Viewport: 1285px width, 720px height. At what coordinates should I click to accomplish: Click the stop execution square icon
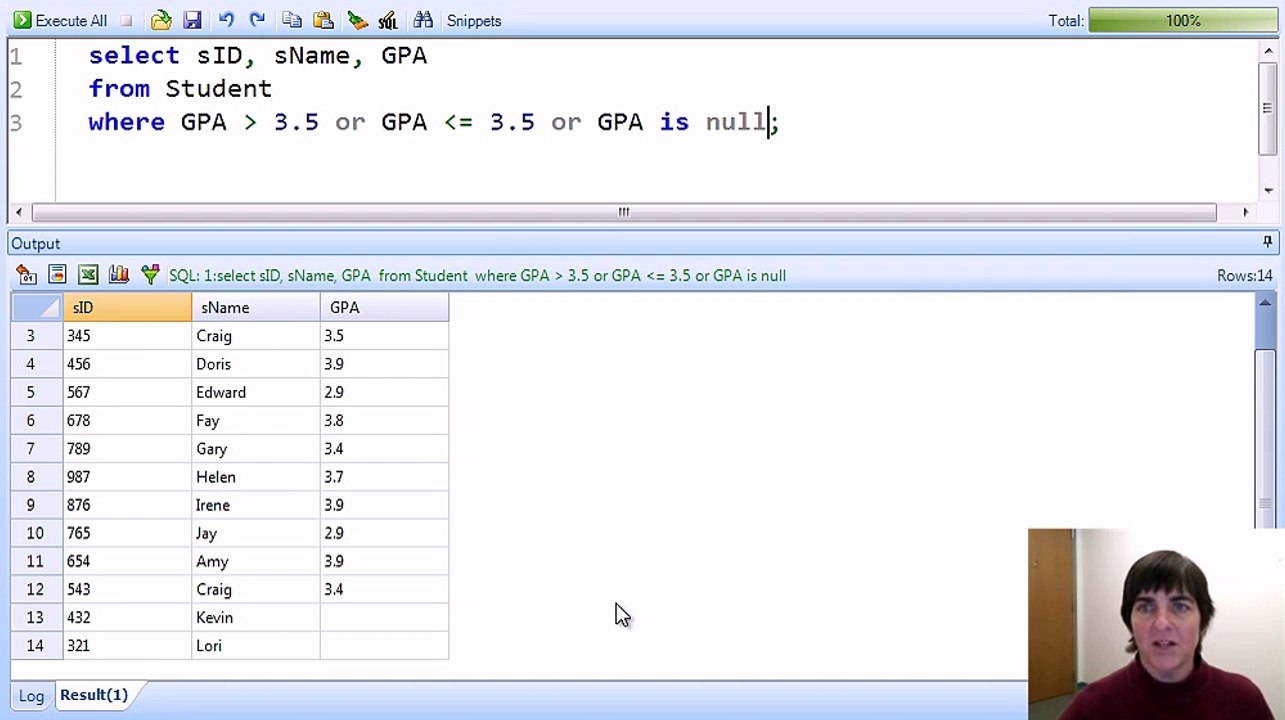click(126, 20)
